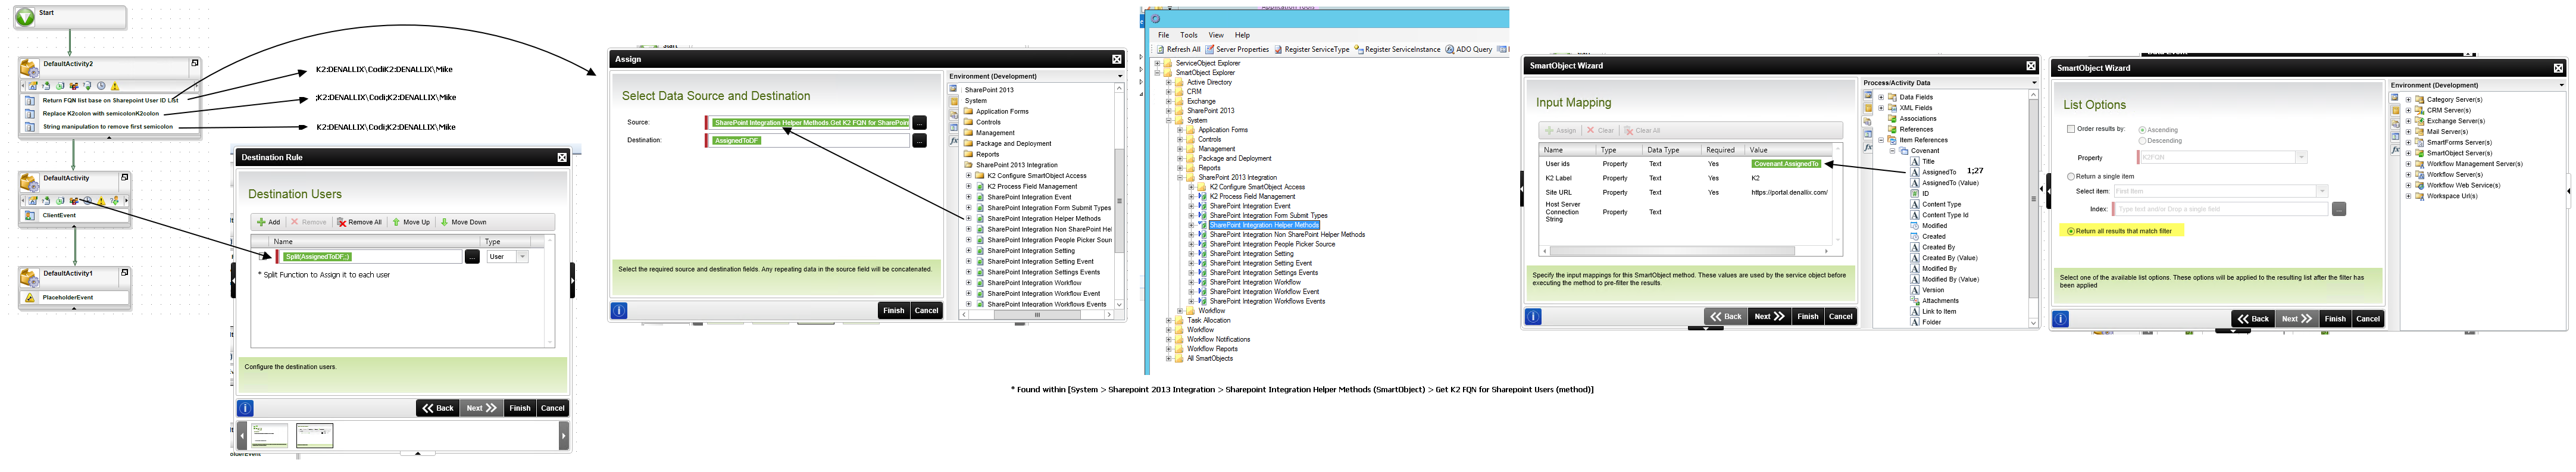Select the Descending radio button
The width and height of the screenshot is (2576, 472).
pos(2142,141)
